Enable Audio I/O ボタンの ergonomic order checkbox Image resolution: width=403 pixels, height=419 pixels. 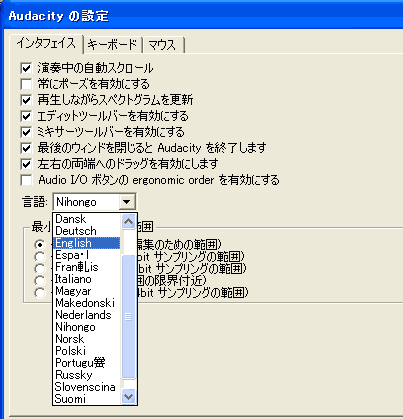pos(26,180)
